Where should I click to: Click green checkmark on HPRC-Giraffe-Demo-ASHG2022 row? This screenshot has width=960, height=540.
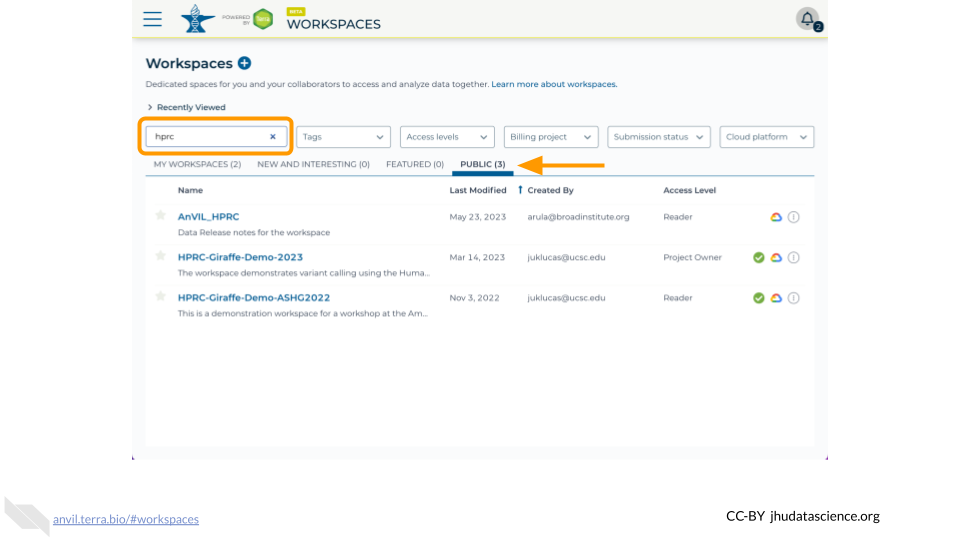759,298
